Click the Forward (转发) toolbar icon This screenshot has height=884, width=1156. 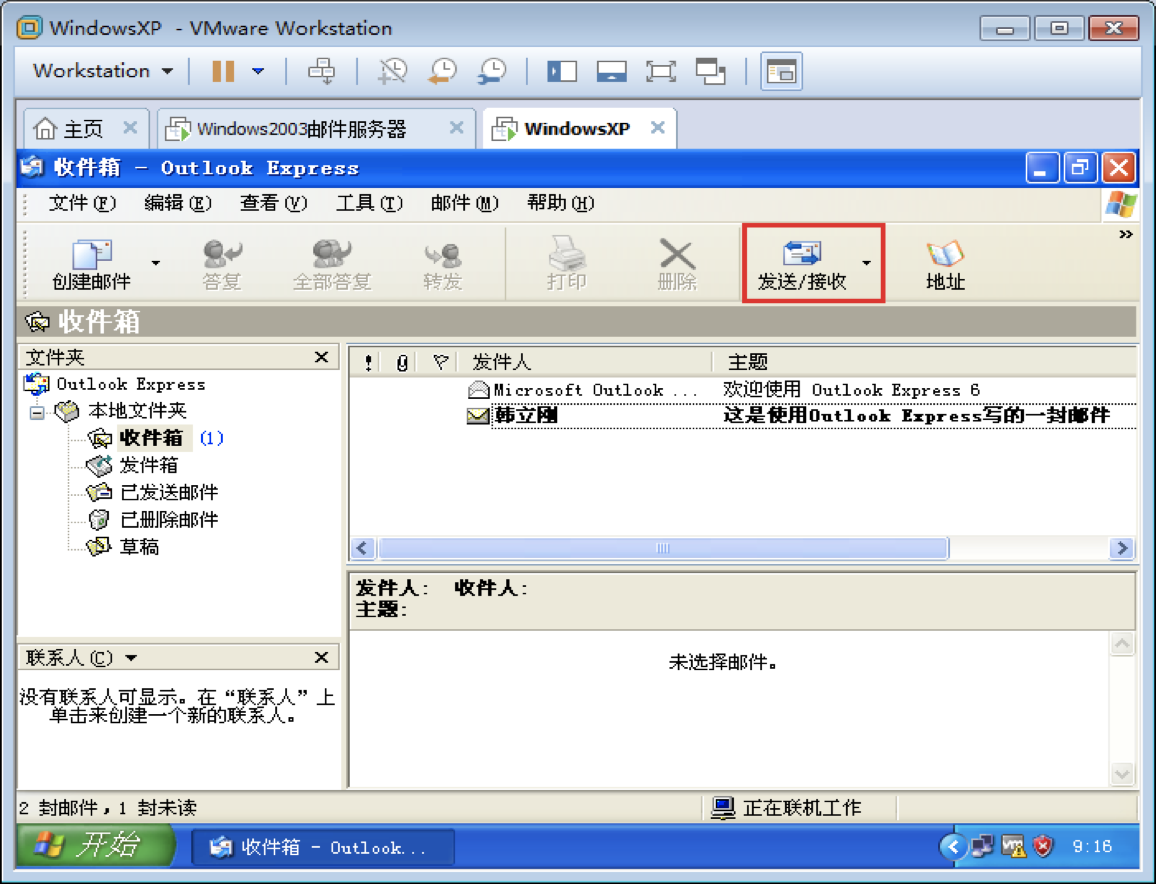(x=442, y=264)
